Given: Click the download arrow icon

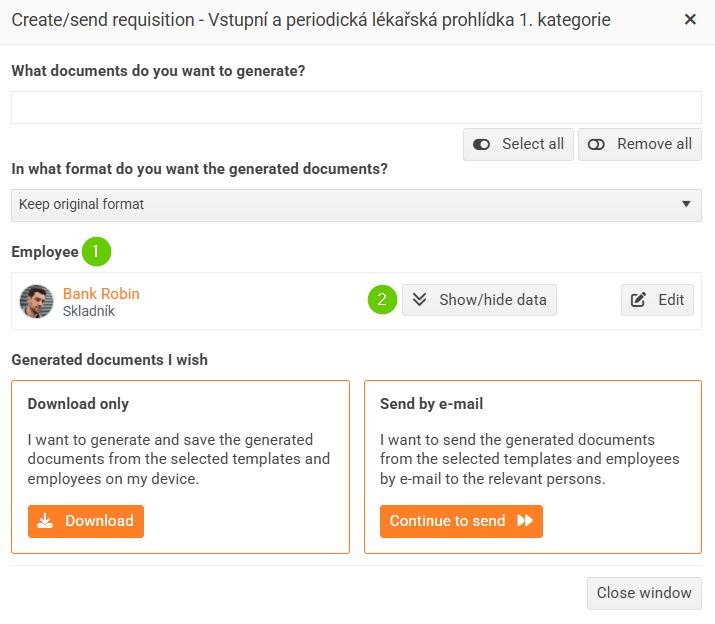Looking at the screenshot, I should click(x=45, y=521).
